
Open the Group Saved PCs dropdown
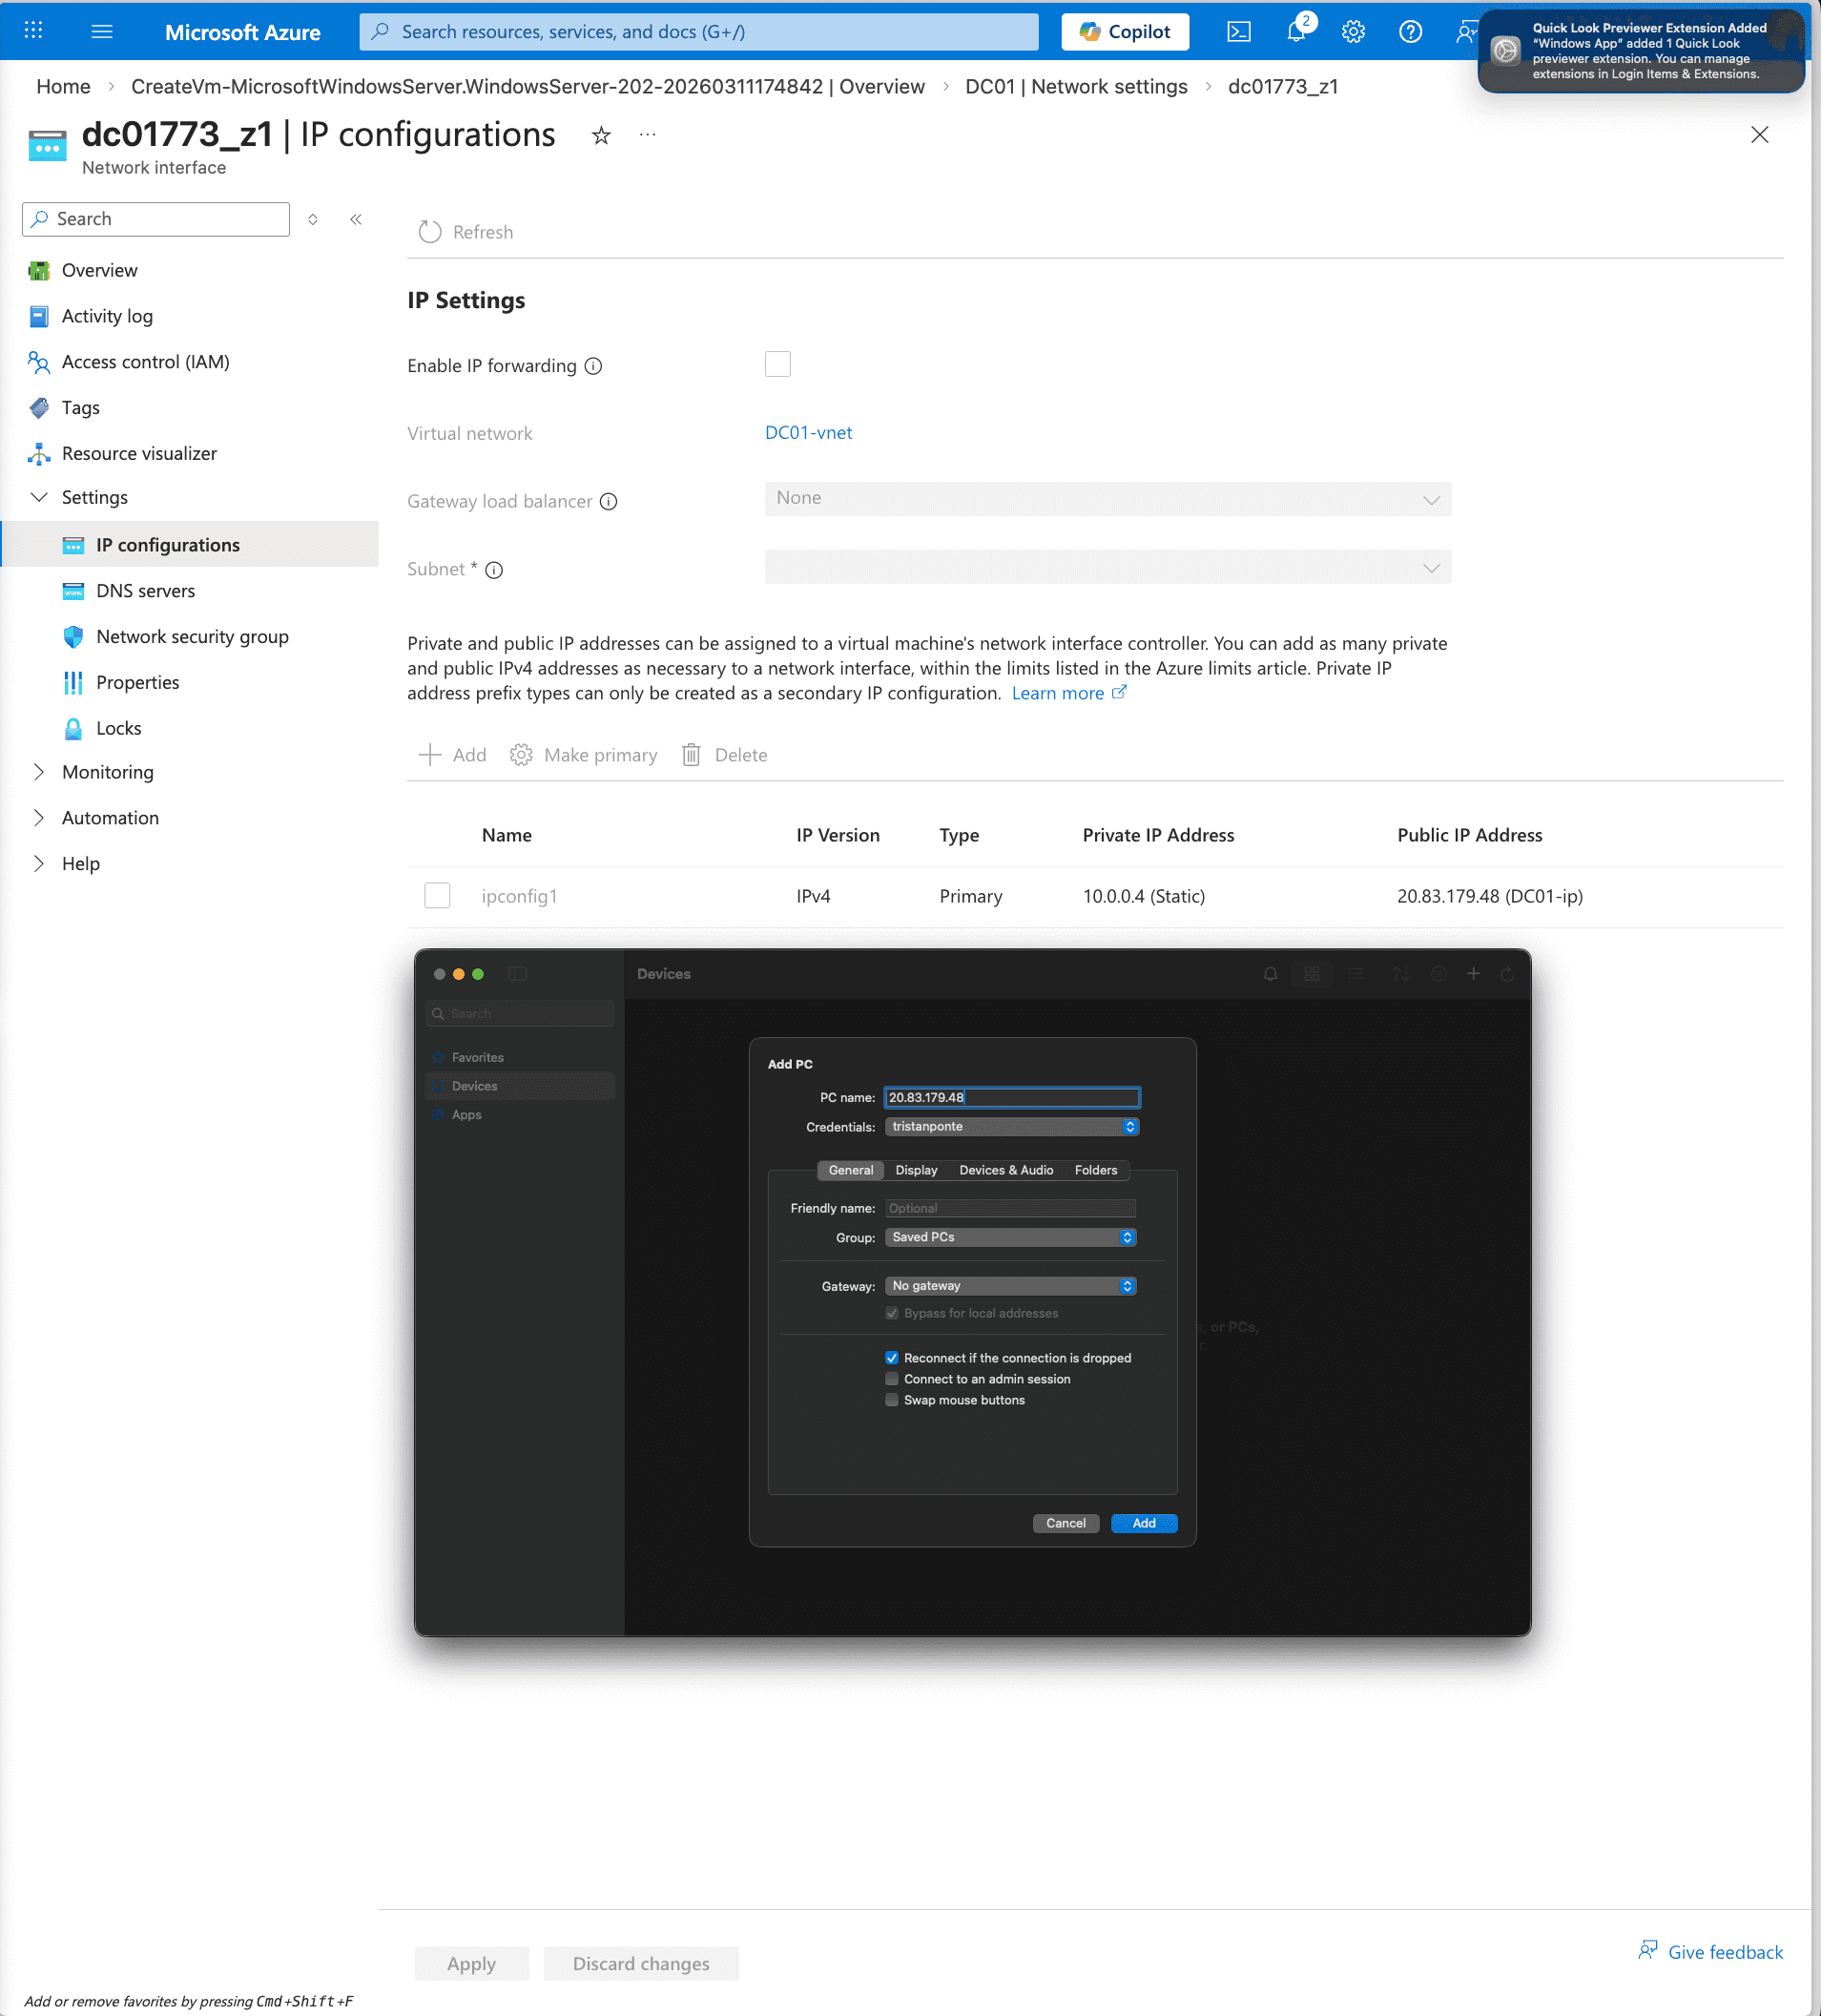point(1010,1237)
